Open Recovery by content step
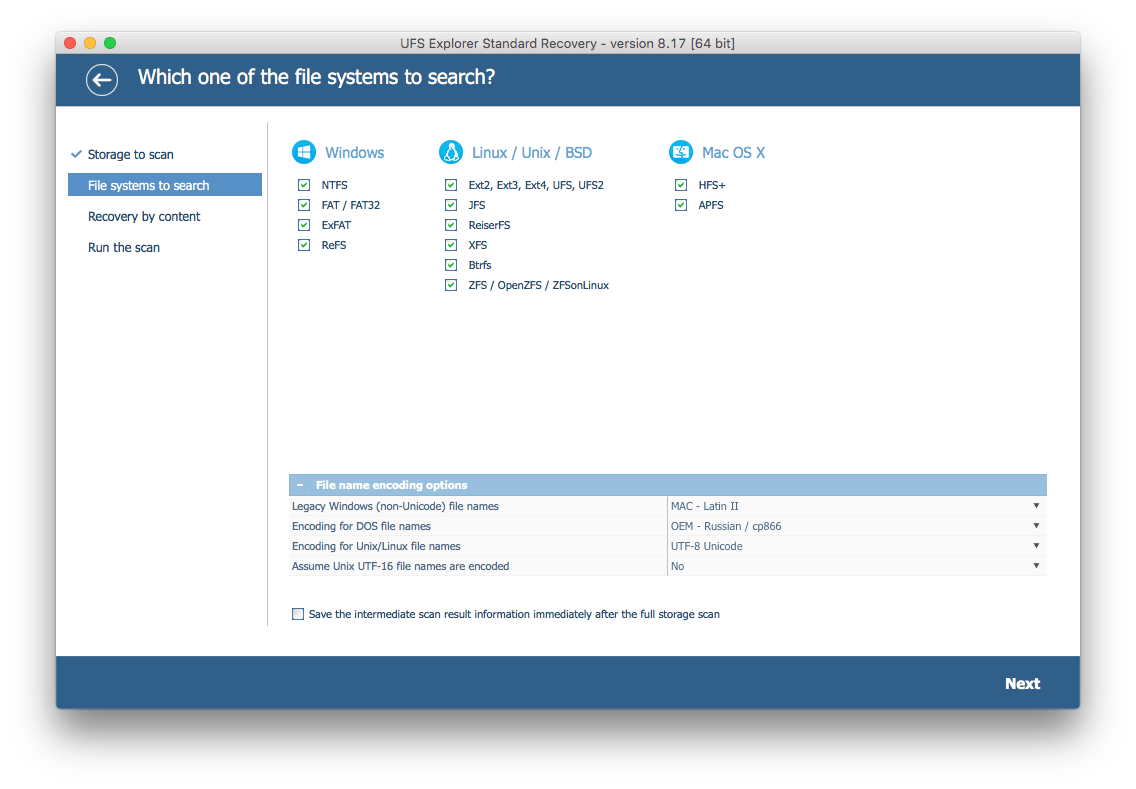 tap(143, 216)
